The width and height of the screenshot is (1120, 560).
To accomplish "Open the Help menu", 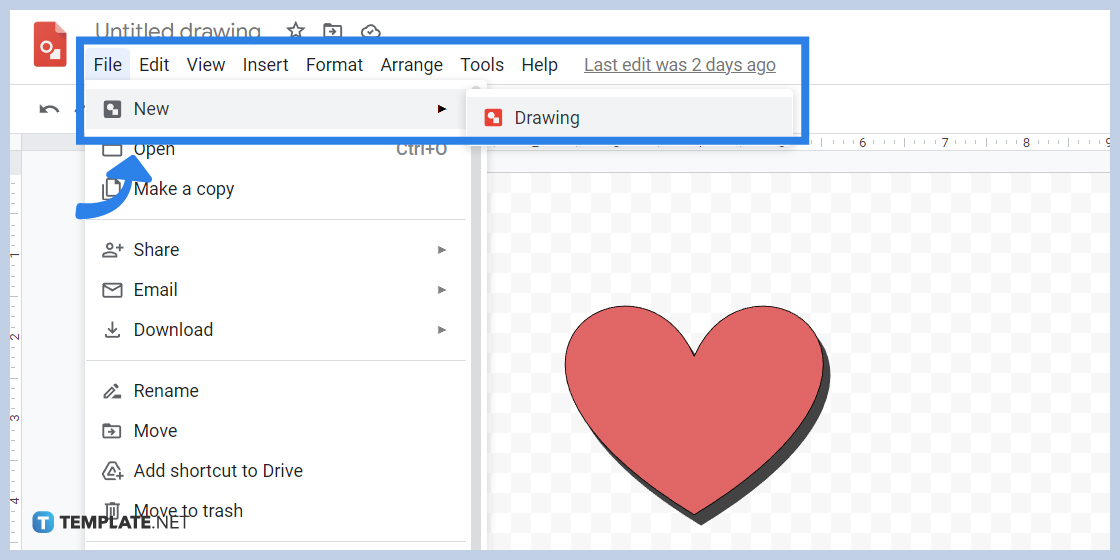I will tap(539, 65).
